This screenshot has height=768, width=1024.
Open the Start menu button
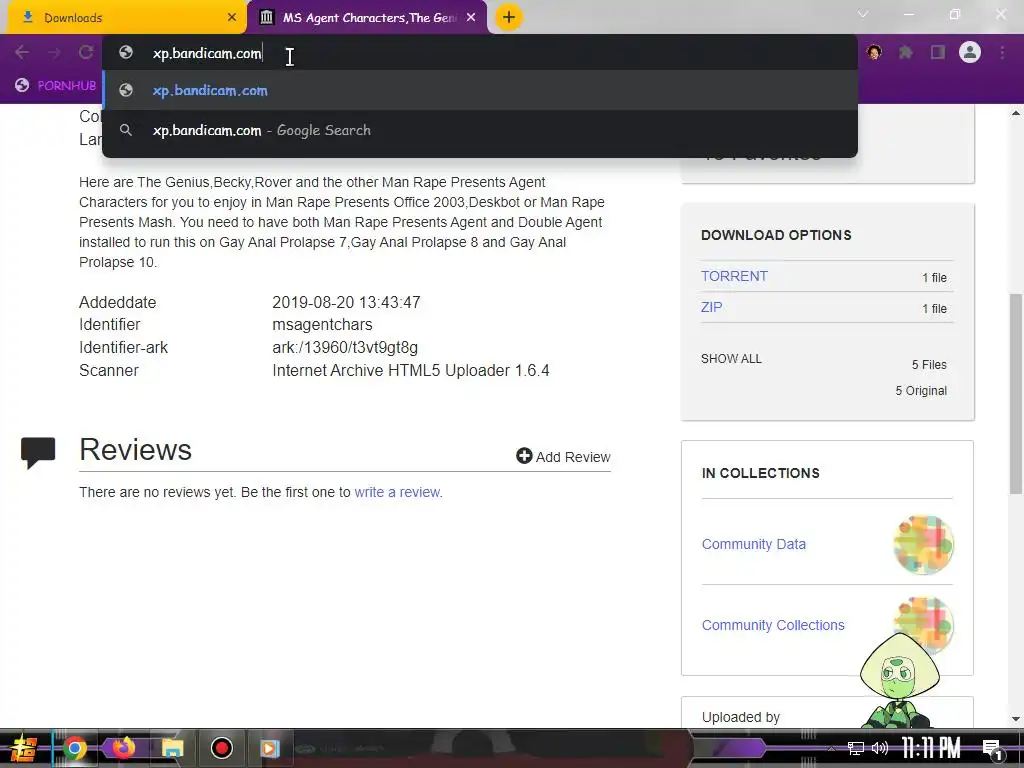24,748
